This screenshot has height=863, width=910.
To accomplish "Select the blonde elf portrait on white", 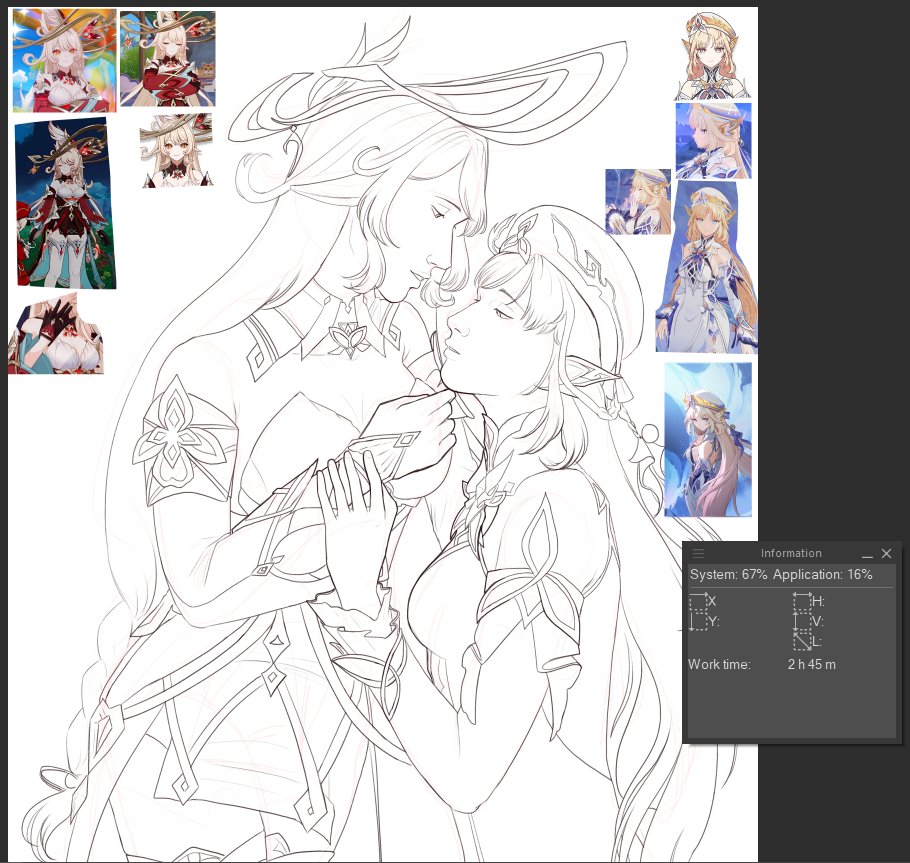I will [713, 56].
